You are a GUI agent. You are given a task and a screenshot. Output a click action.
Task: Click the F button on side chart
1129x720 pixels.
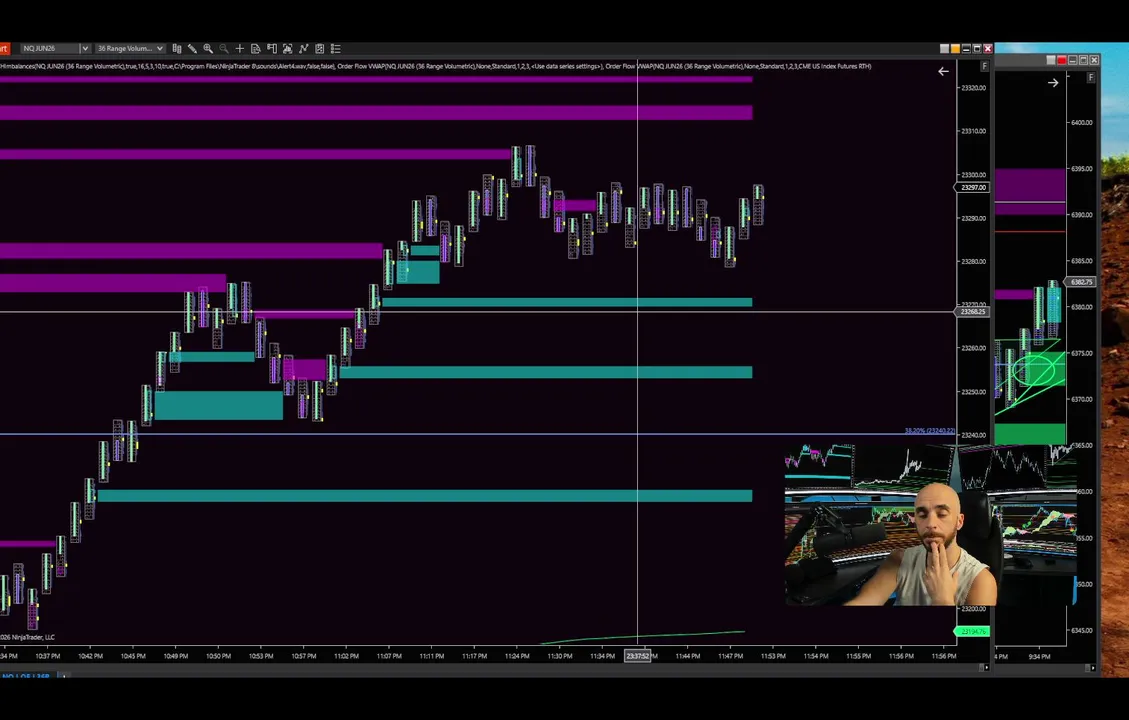1092,77
